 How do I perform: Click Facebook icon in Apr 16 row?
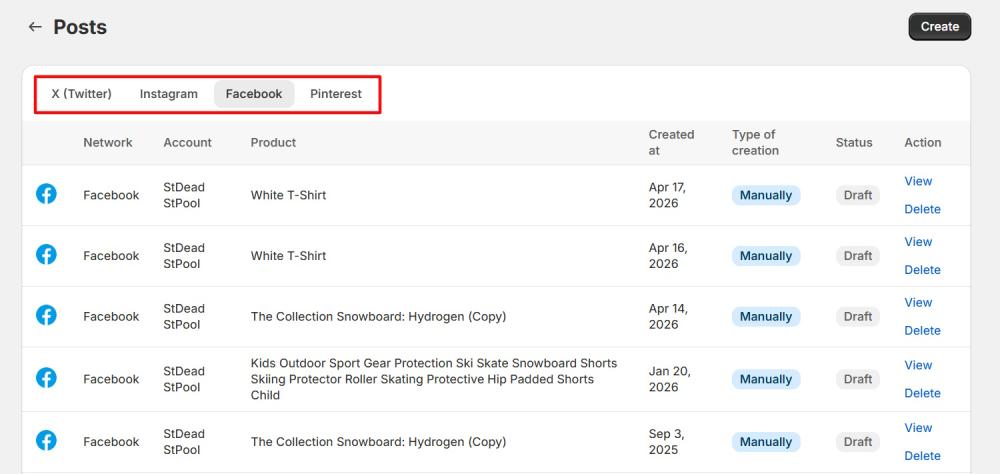(46, 255)
